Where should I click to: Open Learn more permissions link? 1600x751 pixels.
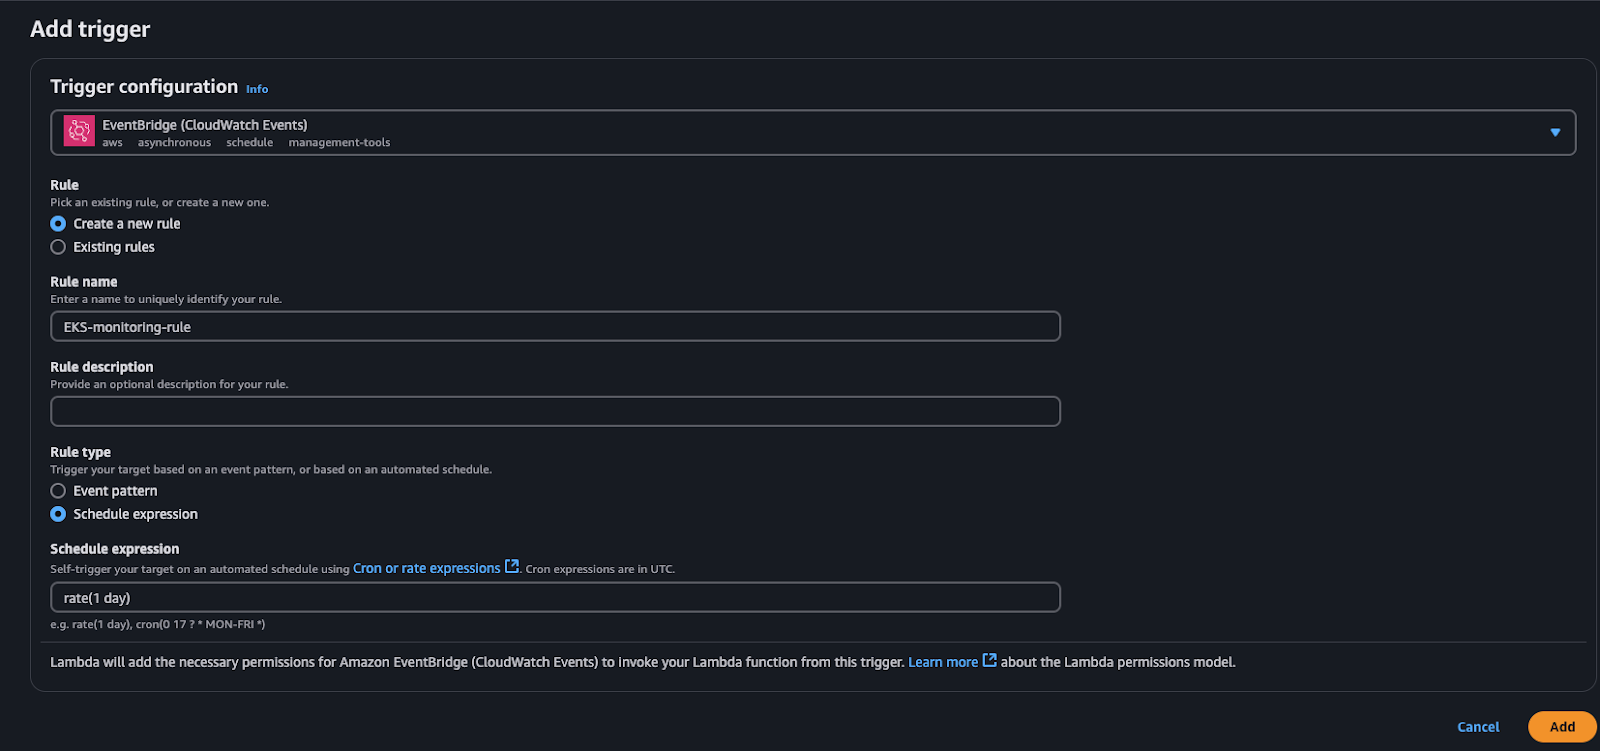(943, 662)
